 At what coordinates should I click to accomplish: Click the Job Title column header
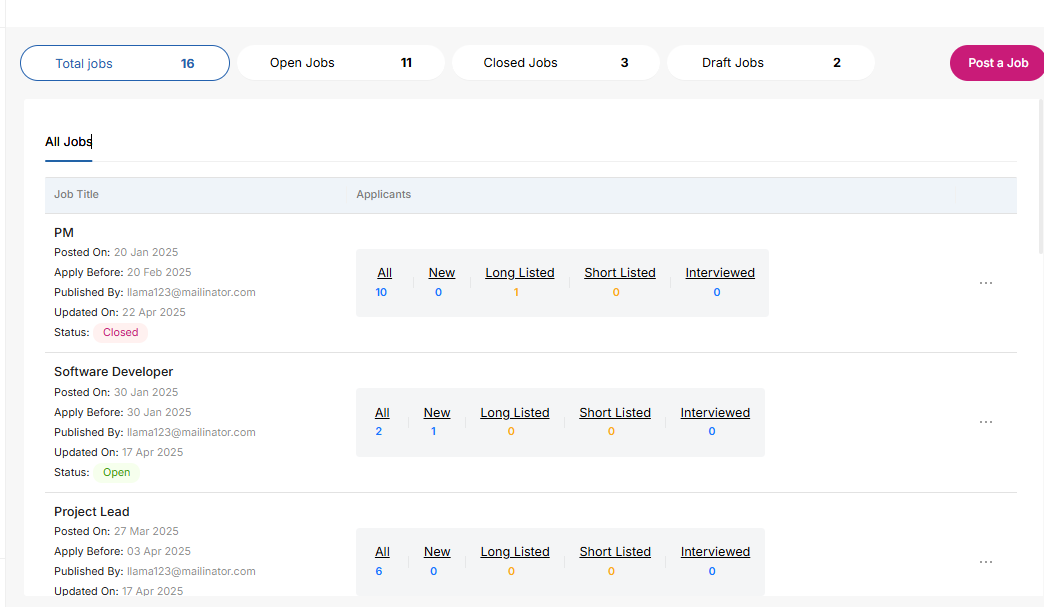pos(76,195)
